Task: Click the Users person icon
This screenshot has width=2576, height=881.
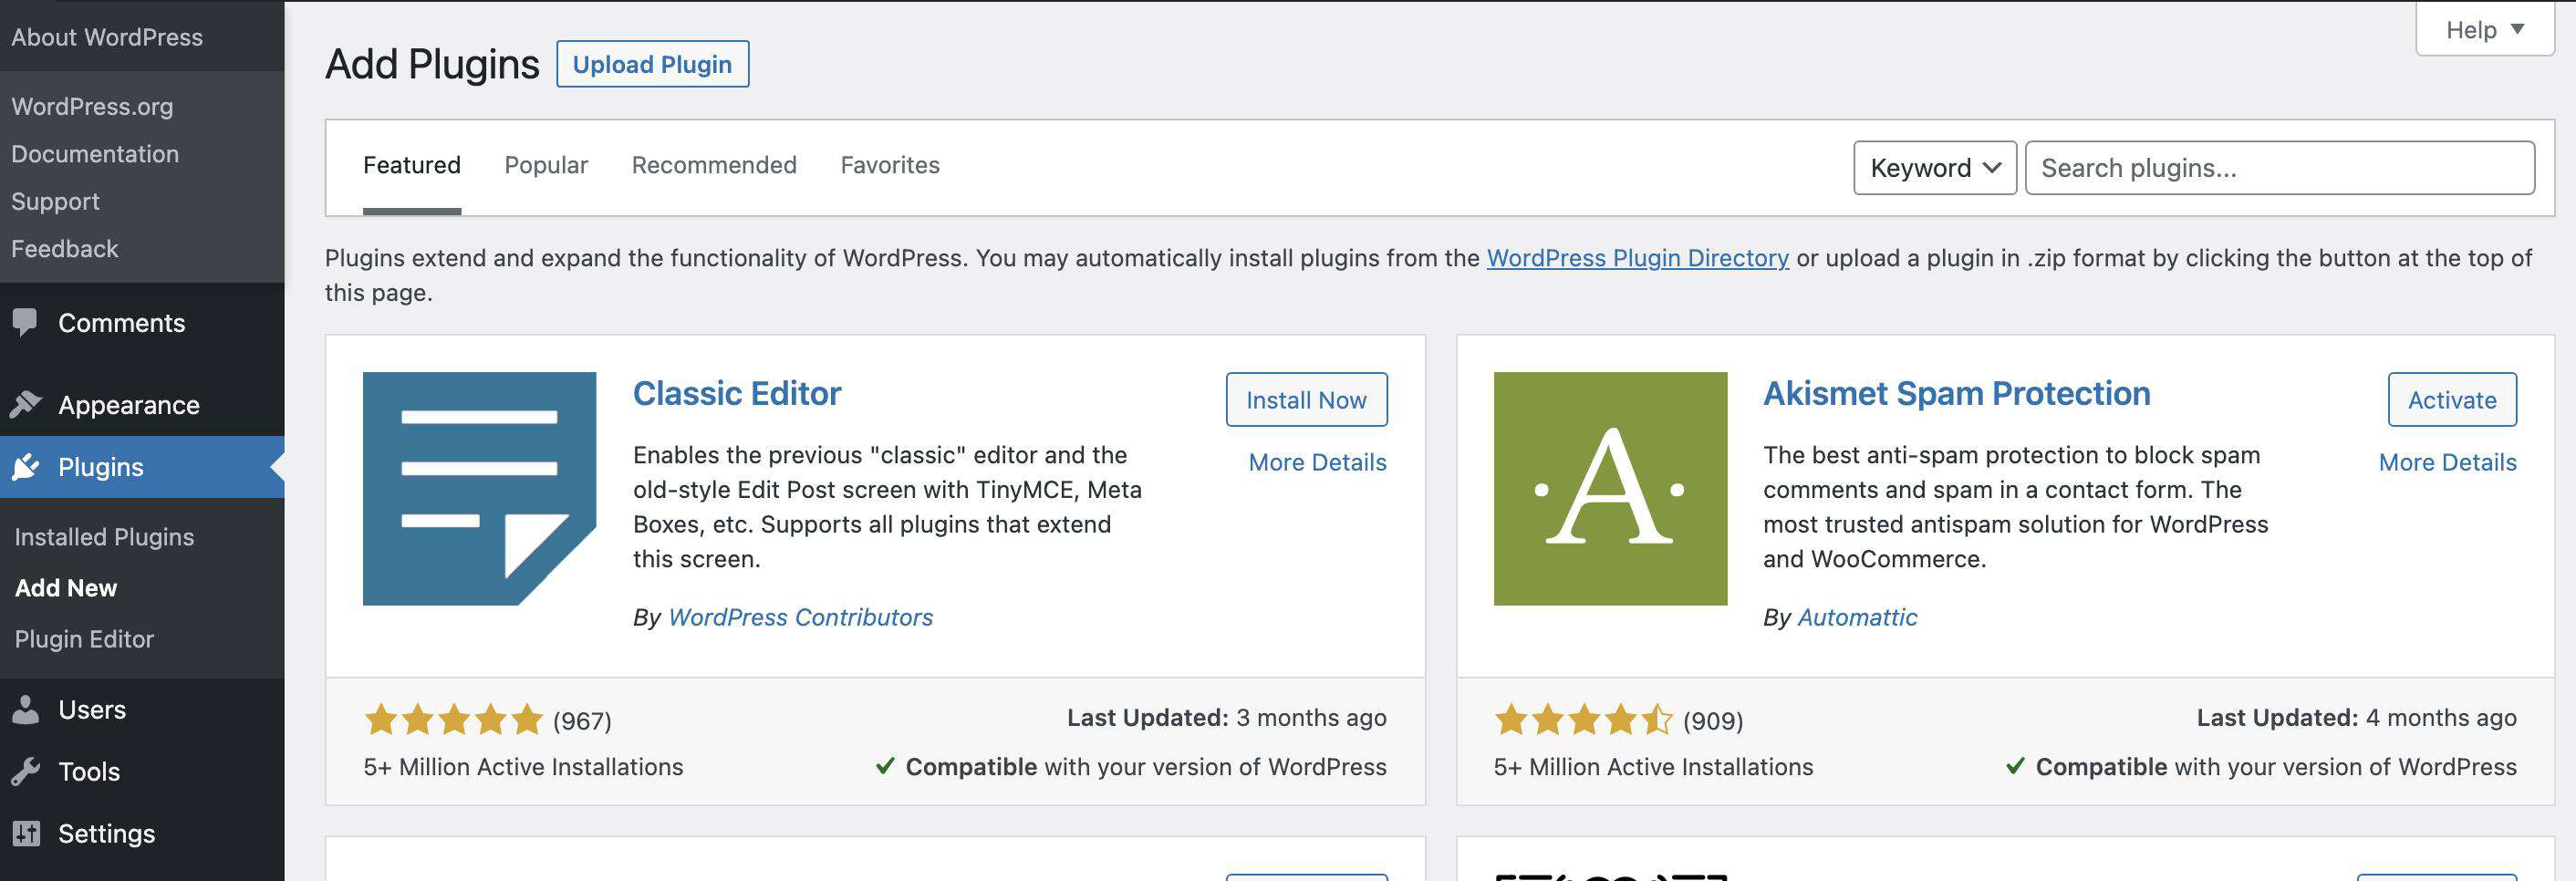Action: (25, 709)
